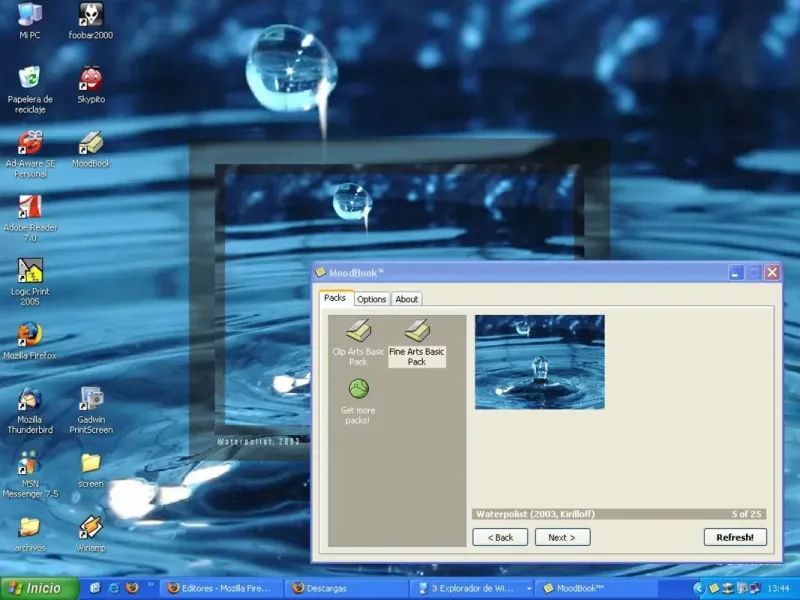Open the archivos folder on desktop
Screen dimensions: 800x600
30,534
